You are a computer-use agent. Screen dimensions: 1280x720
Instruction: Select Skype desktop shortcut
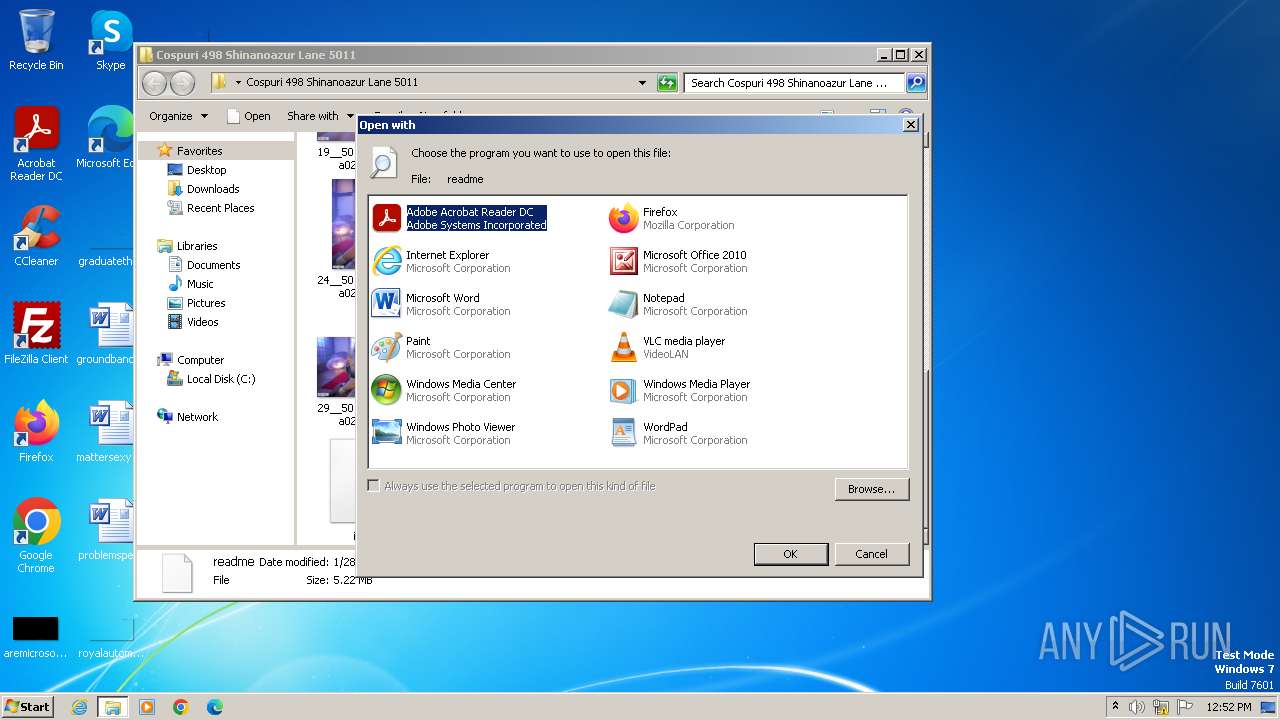[x=111, y=40]
